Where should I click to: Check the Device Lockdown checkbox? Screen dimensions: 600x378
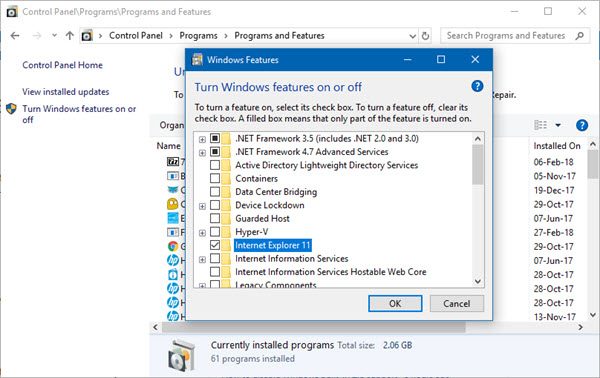tap(215, 205)
